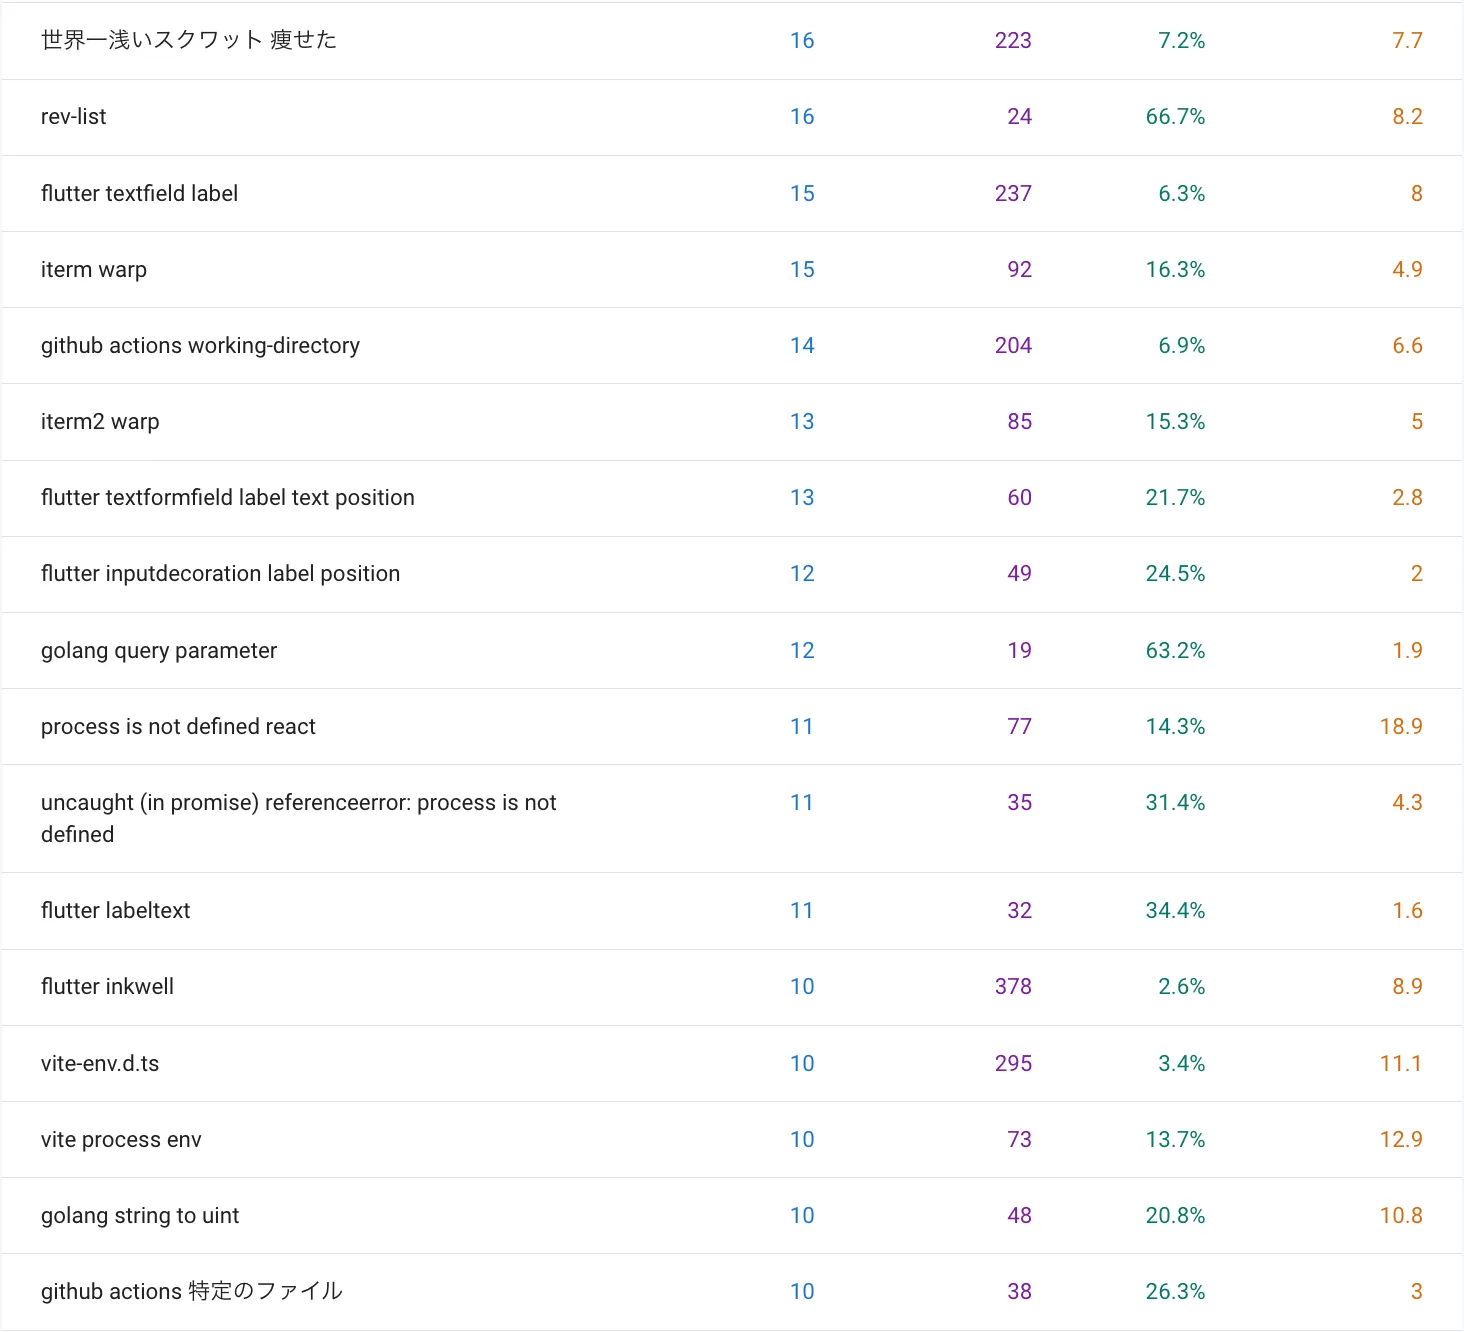Click the process is not defined react query
Image resolution: width=1464 pixels, height=1332 pixels.
(178, 726)
